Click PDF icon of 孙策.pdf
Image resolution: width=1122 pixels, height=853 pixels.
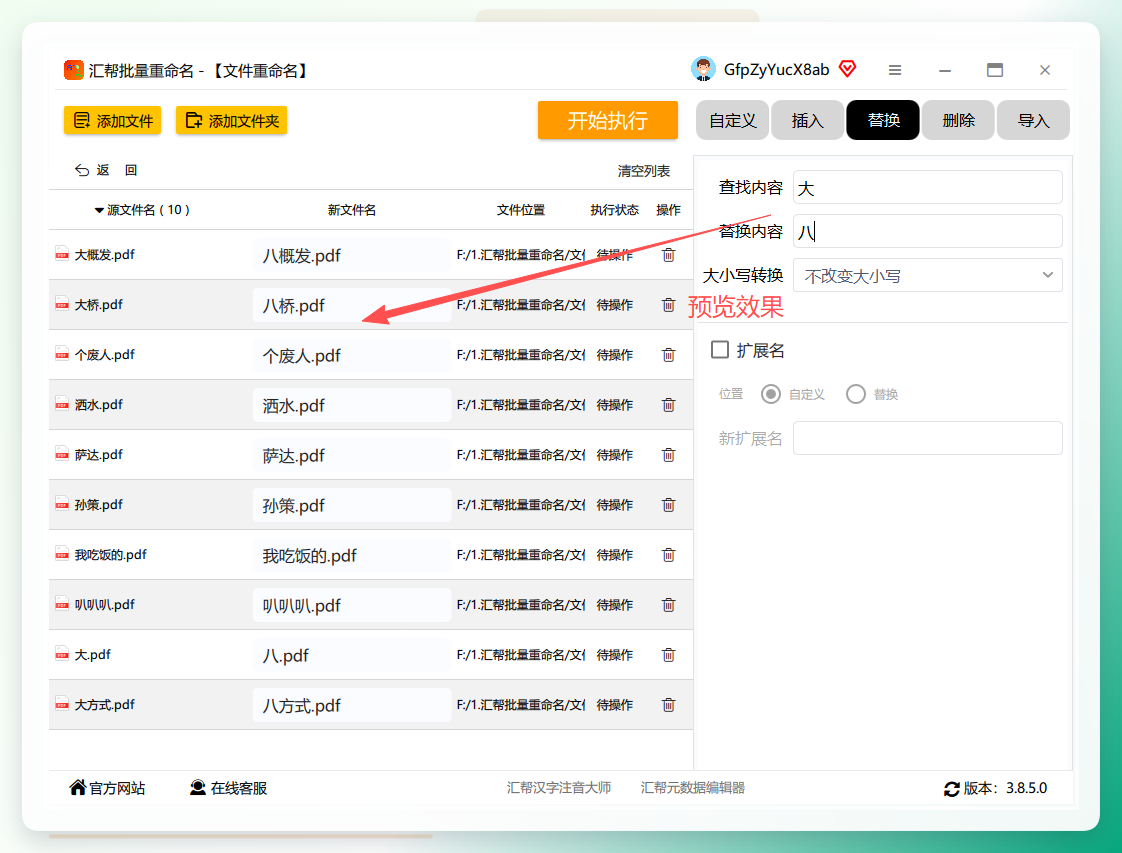62,505
